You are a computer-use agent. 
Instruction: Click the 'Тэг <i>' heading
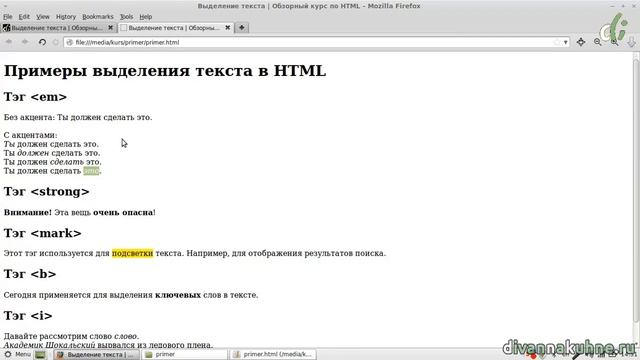pos(28,316)
